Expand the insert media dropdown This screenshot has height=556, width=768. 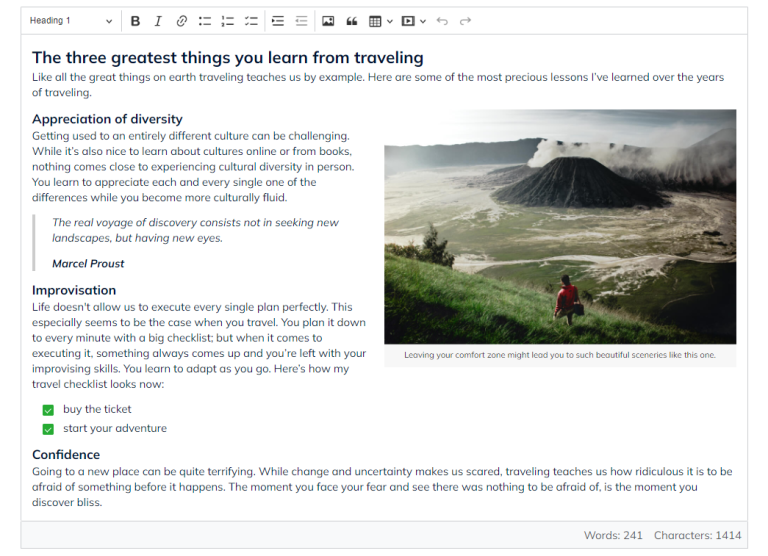[x=413, y=21]
